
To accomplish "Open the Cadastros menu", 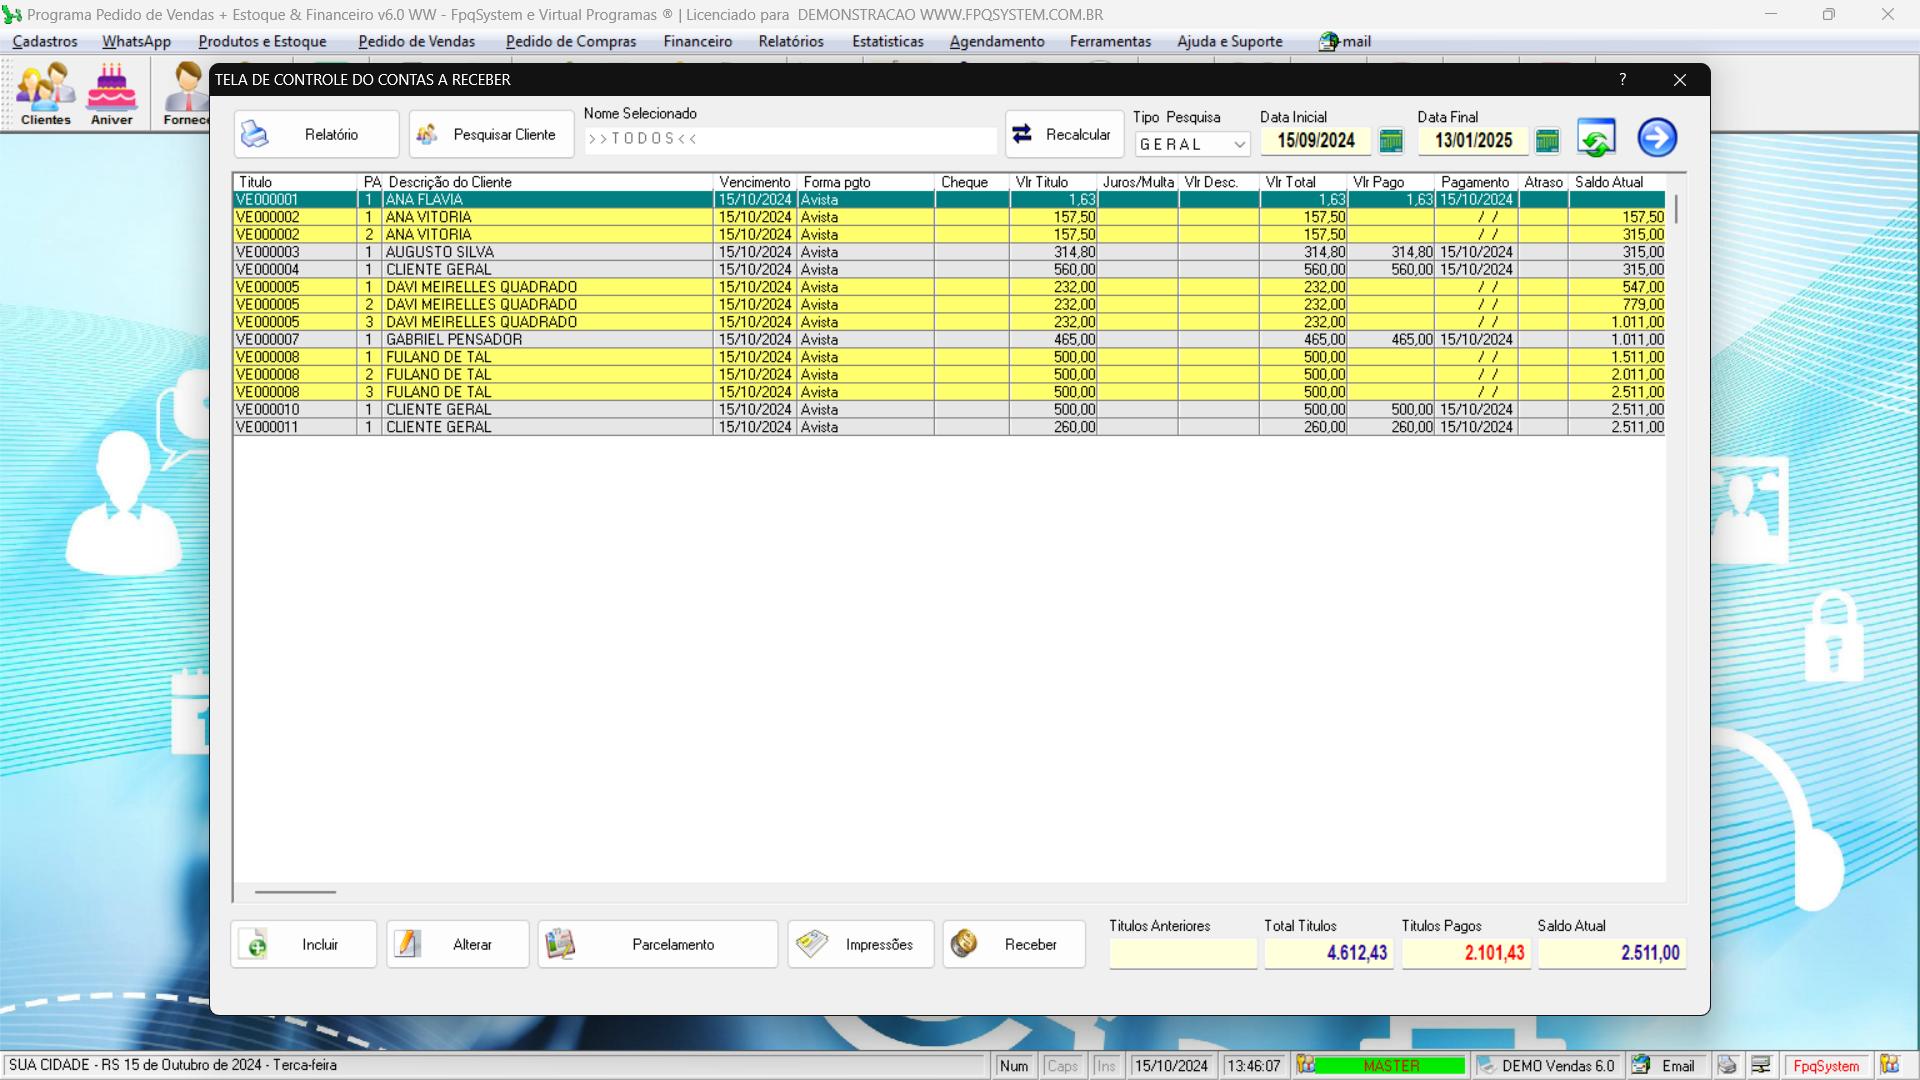I will (45, 41).
